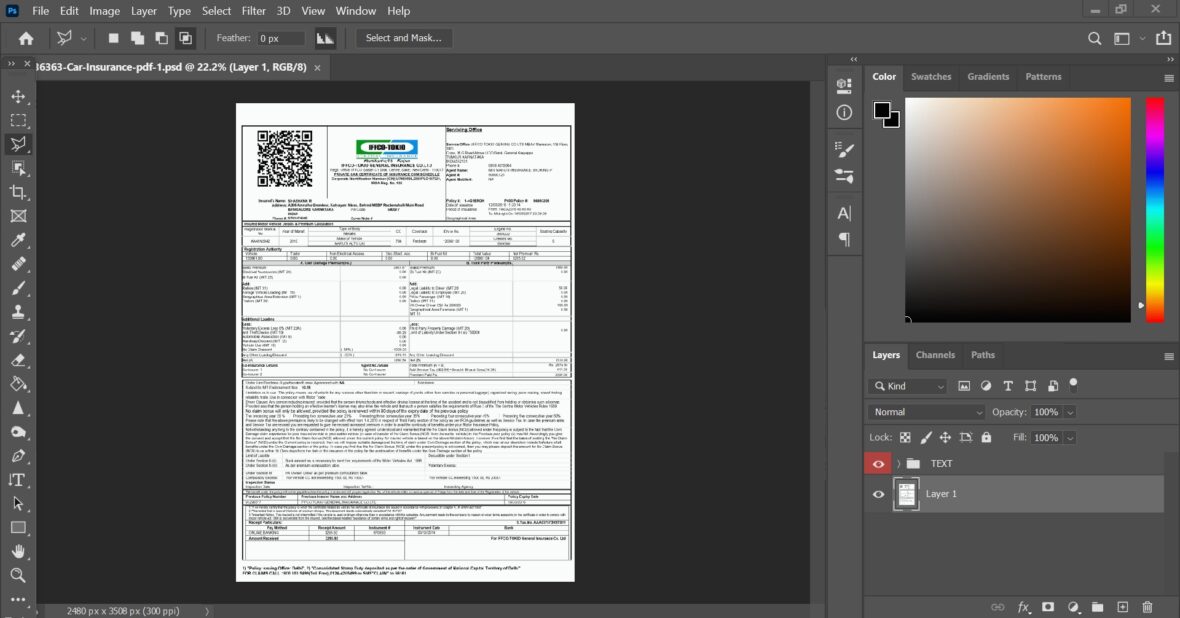Add a layer style with the fx icon
1180x618 pixels.
pyautogui.click(x=1022, y=607)
